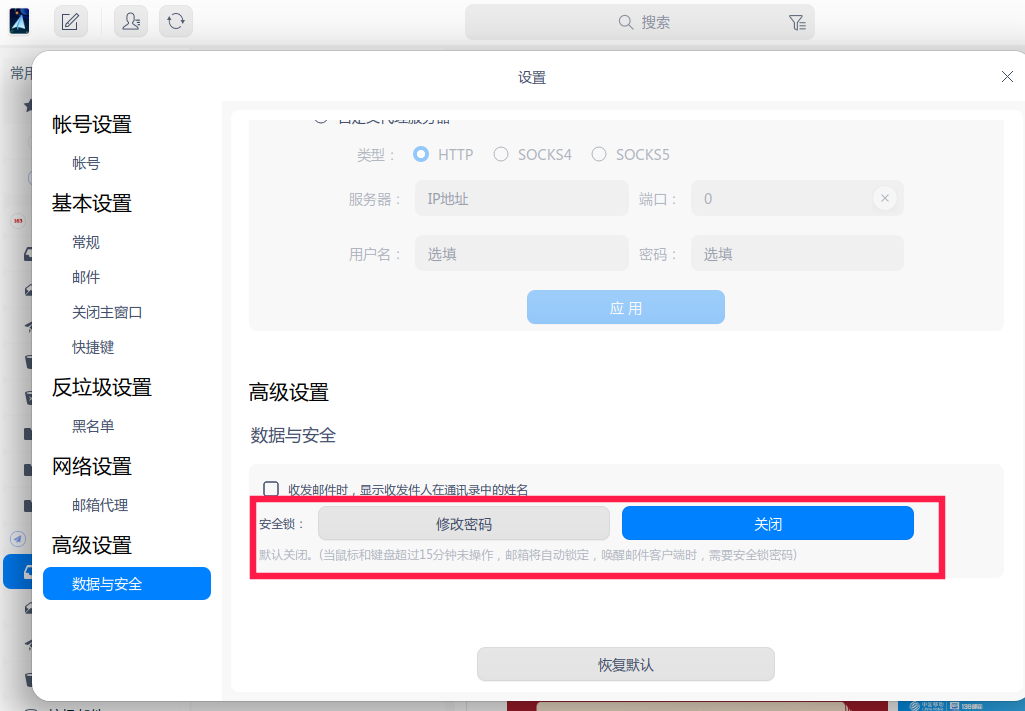Click the 网络设置 section heading

tap(92, 467)
